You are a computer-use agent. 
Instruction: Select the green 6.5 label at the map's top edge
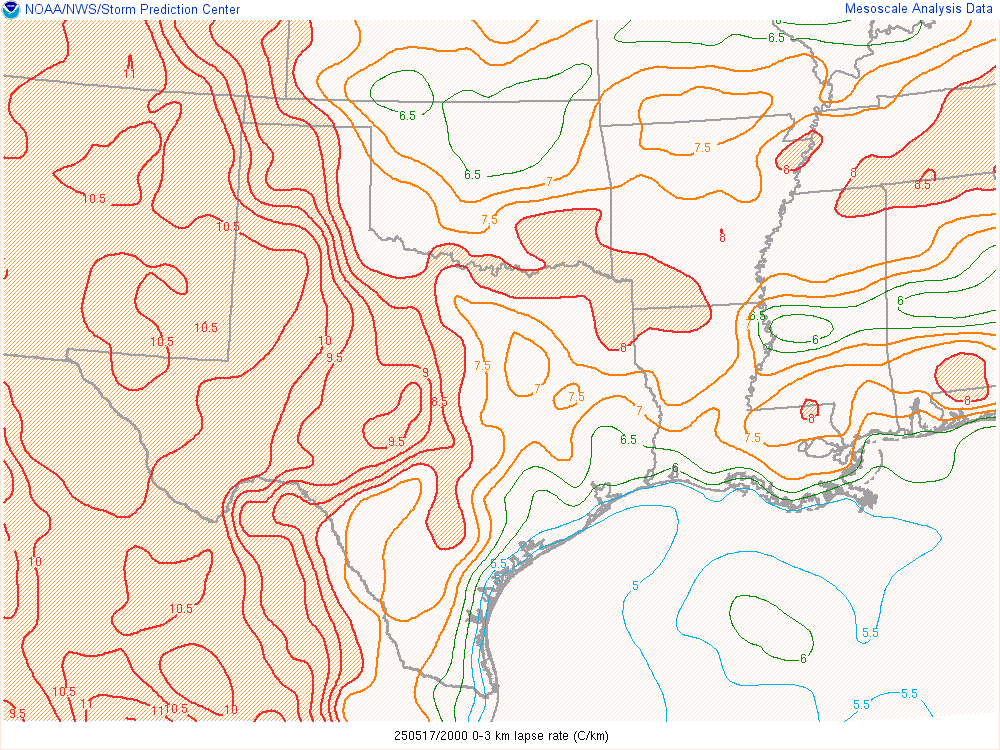(x=776, y=37)
